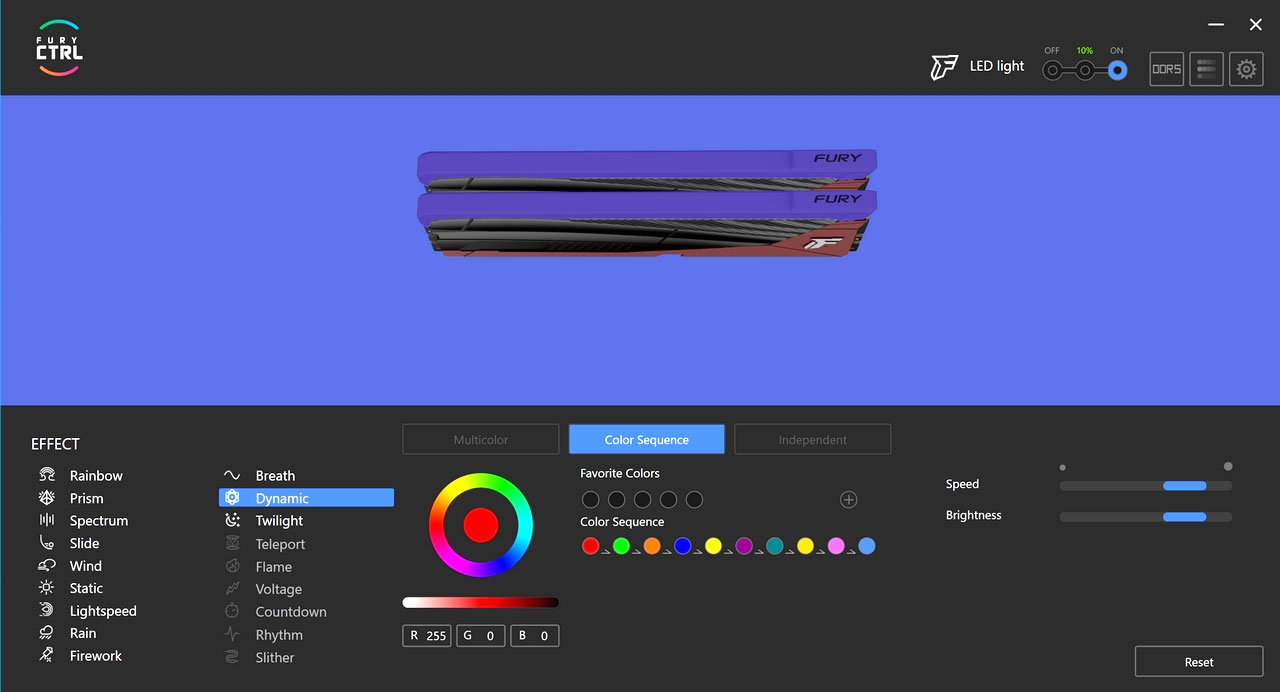Screen dimensions: 1280x692
Task: Click the FURY CTRL logo
Action: tap(59, 48)
